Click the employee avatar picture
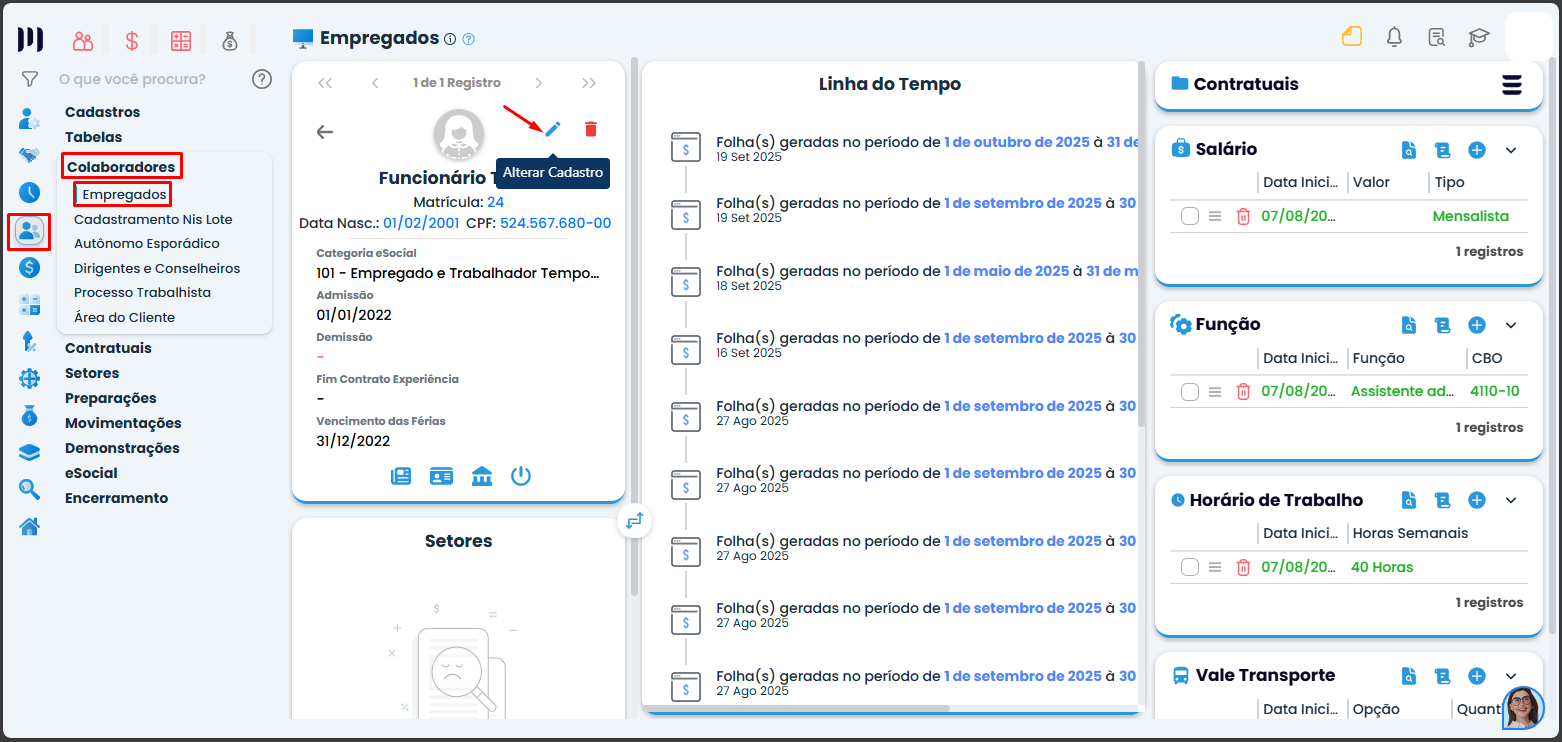 pos(459,135)
